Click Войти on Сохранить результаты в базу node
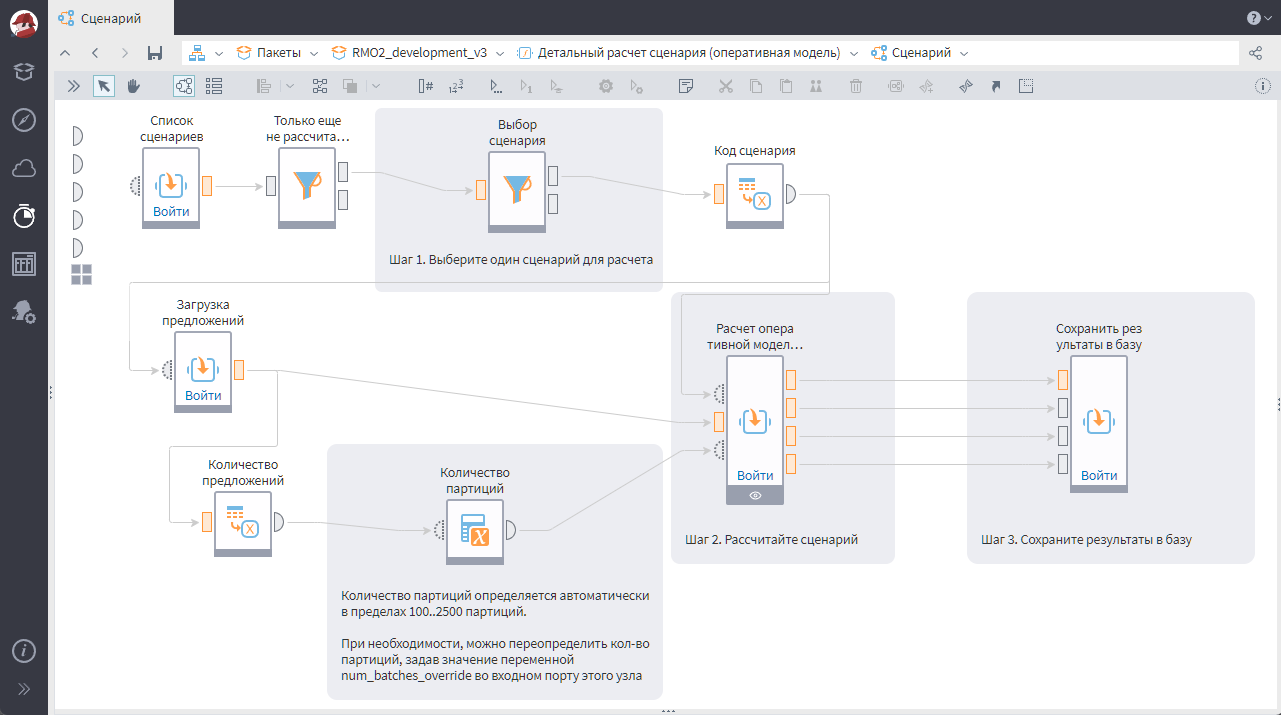The image size is (1281, 715). [x=1099, y=476]
